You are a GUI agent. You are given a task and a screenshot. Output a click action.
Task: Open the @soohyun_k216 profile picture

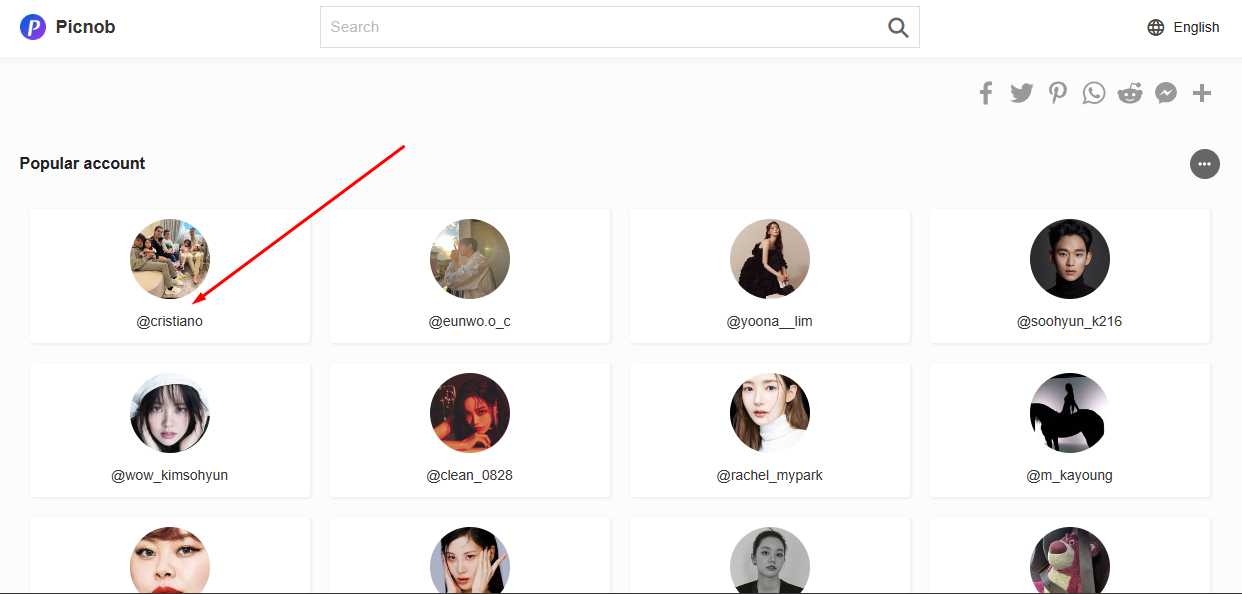1070,259
